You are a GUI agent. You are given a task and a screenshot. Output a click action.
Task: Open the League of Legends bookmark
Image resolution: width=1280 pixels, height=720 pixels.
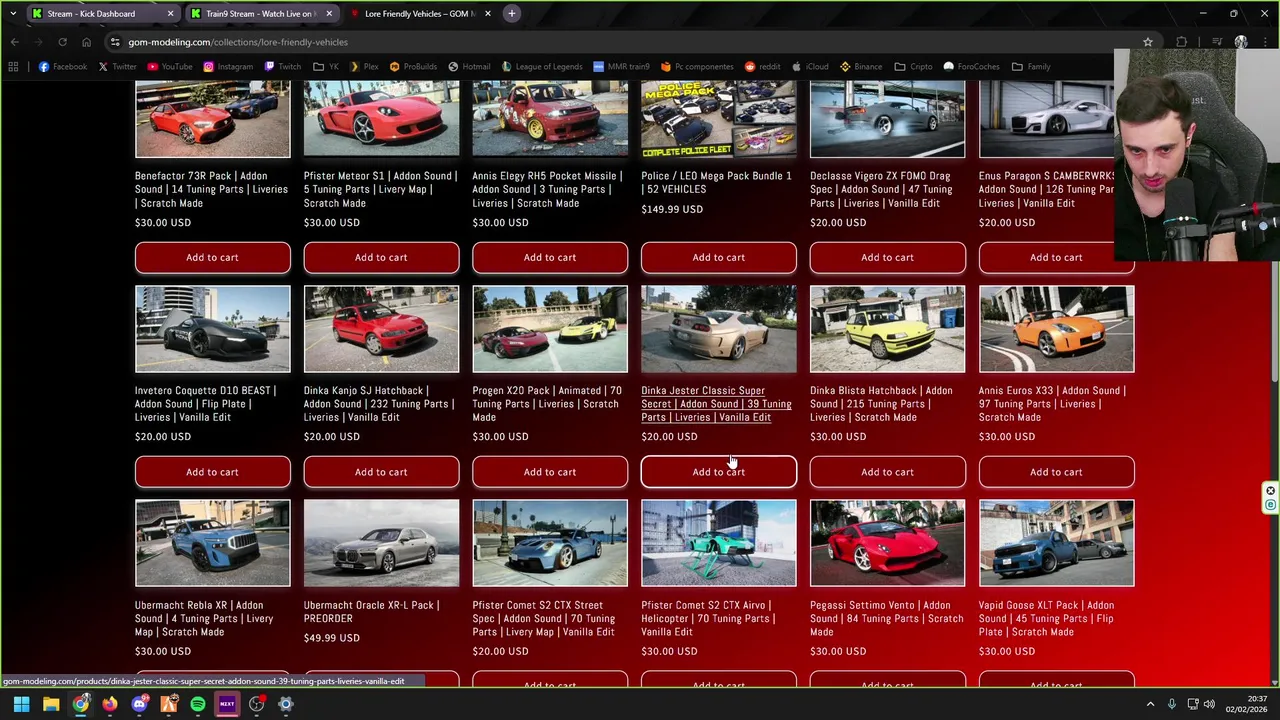tap(541, 67)
